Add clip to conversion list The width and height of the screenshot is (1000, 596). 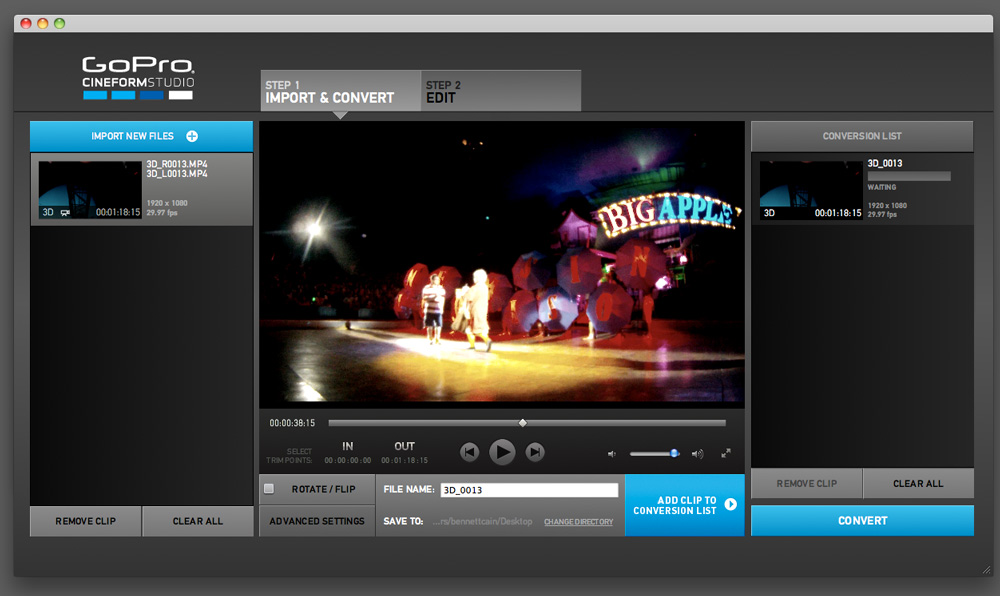click(684, 505)
